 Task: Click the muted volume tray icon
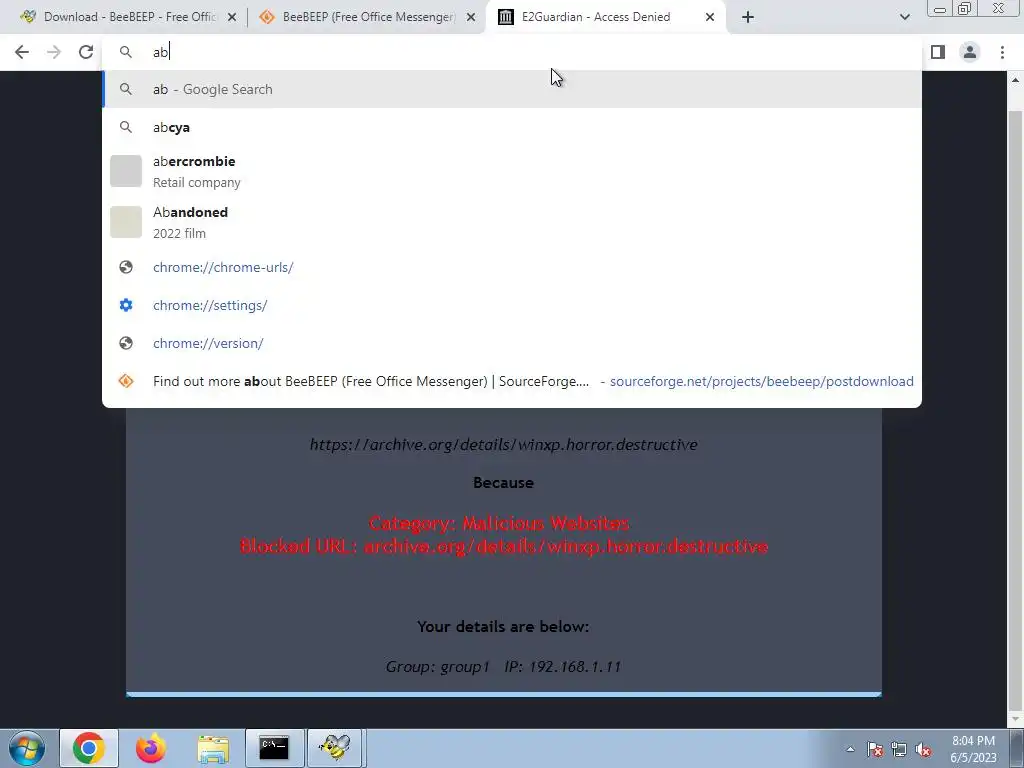[923, 749]
